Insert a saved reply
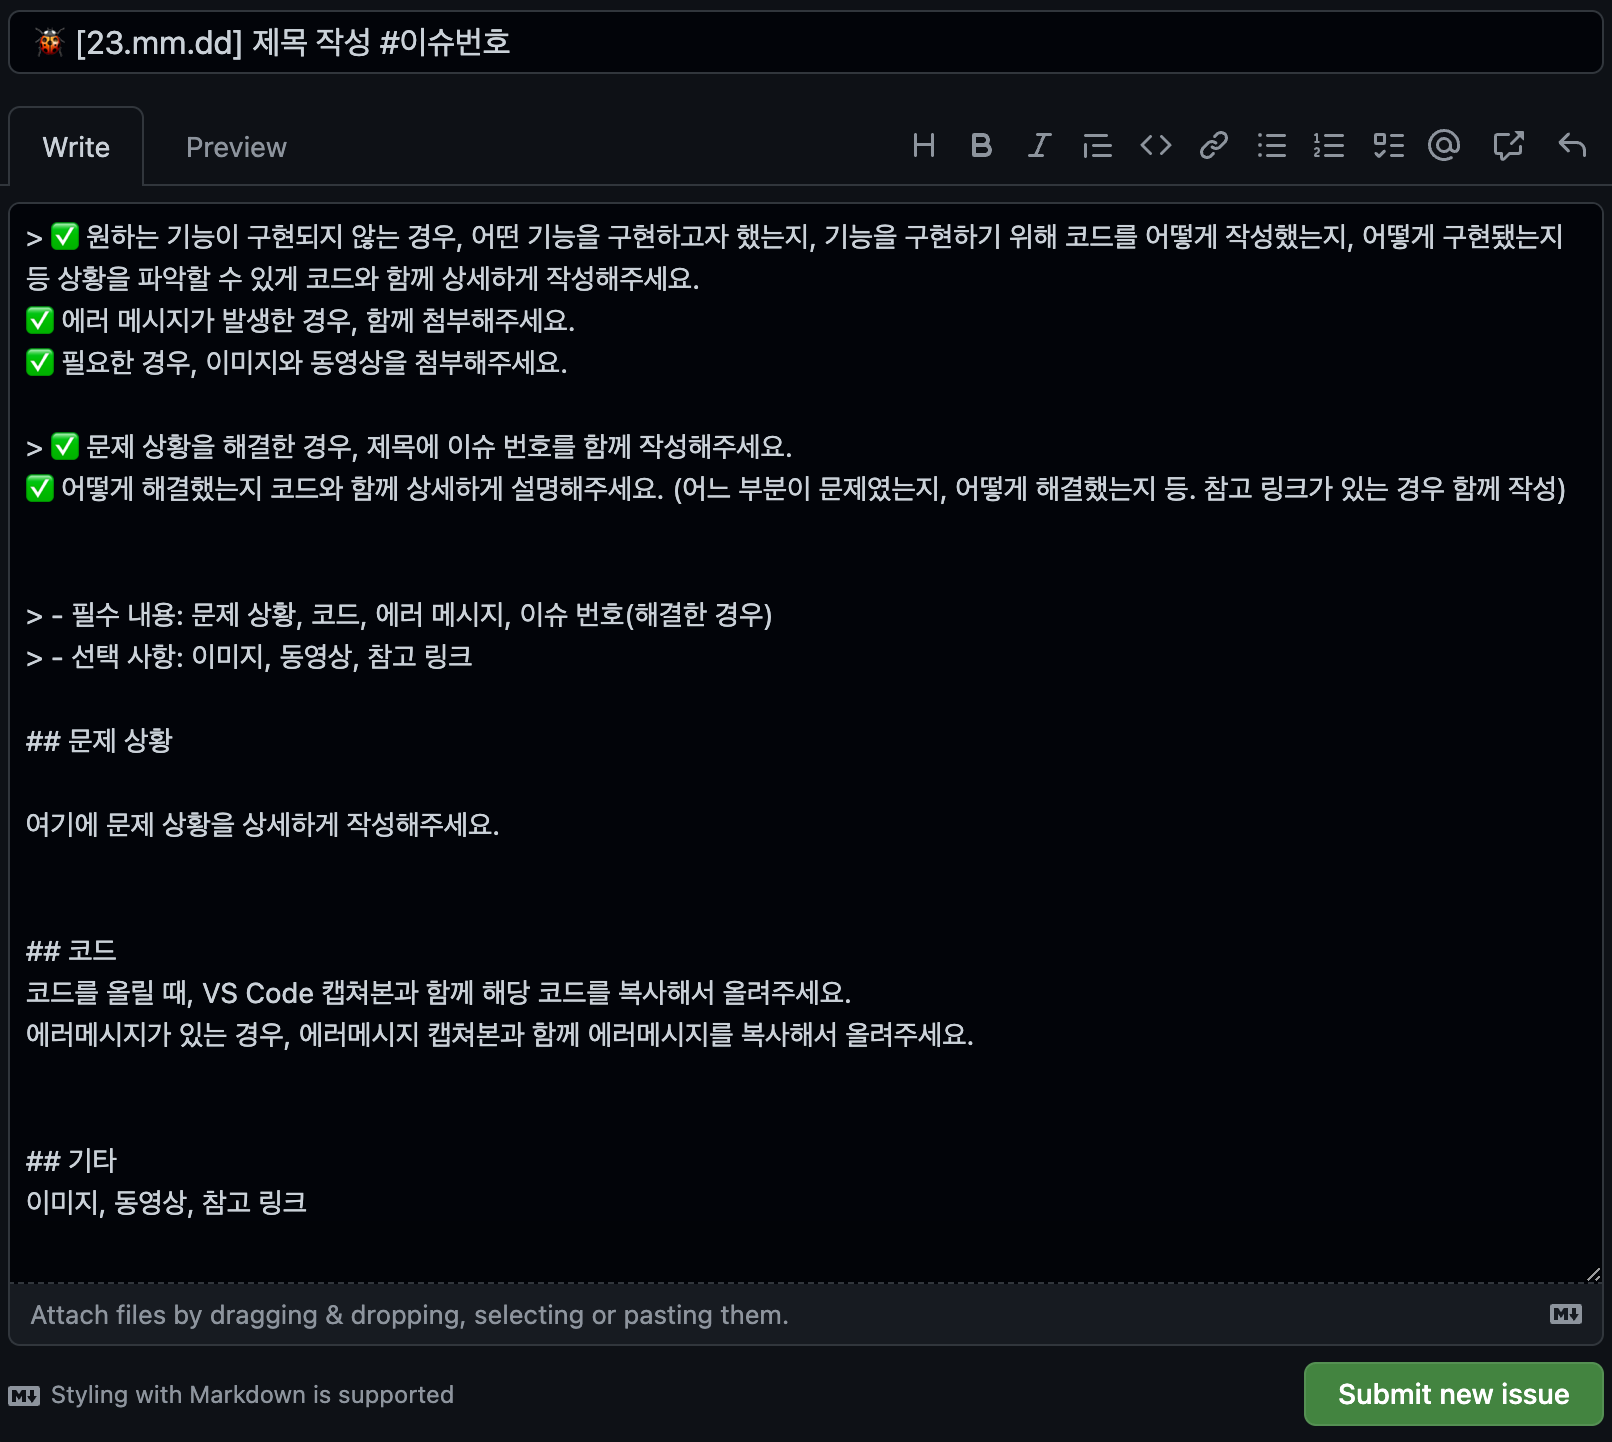 tap(1572, 146)
